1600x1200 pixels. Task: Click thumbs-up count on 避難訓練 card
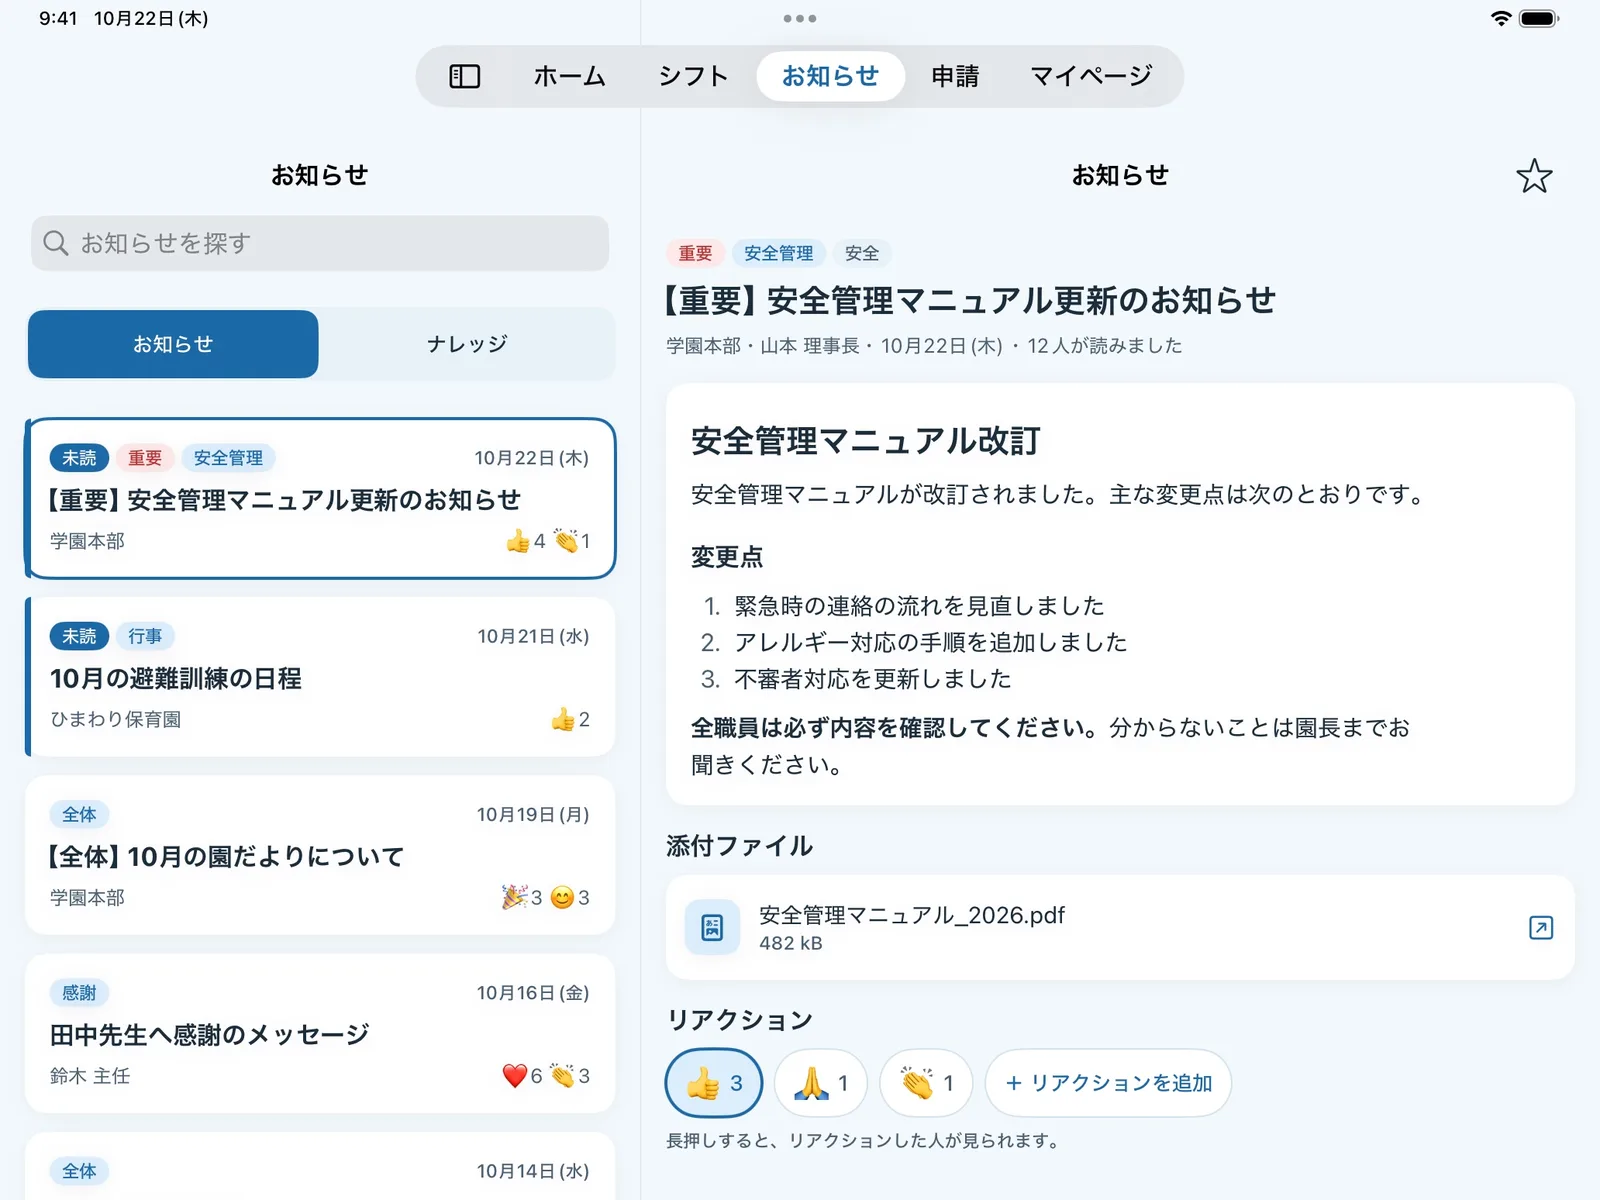[x=570, y=719]
